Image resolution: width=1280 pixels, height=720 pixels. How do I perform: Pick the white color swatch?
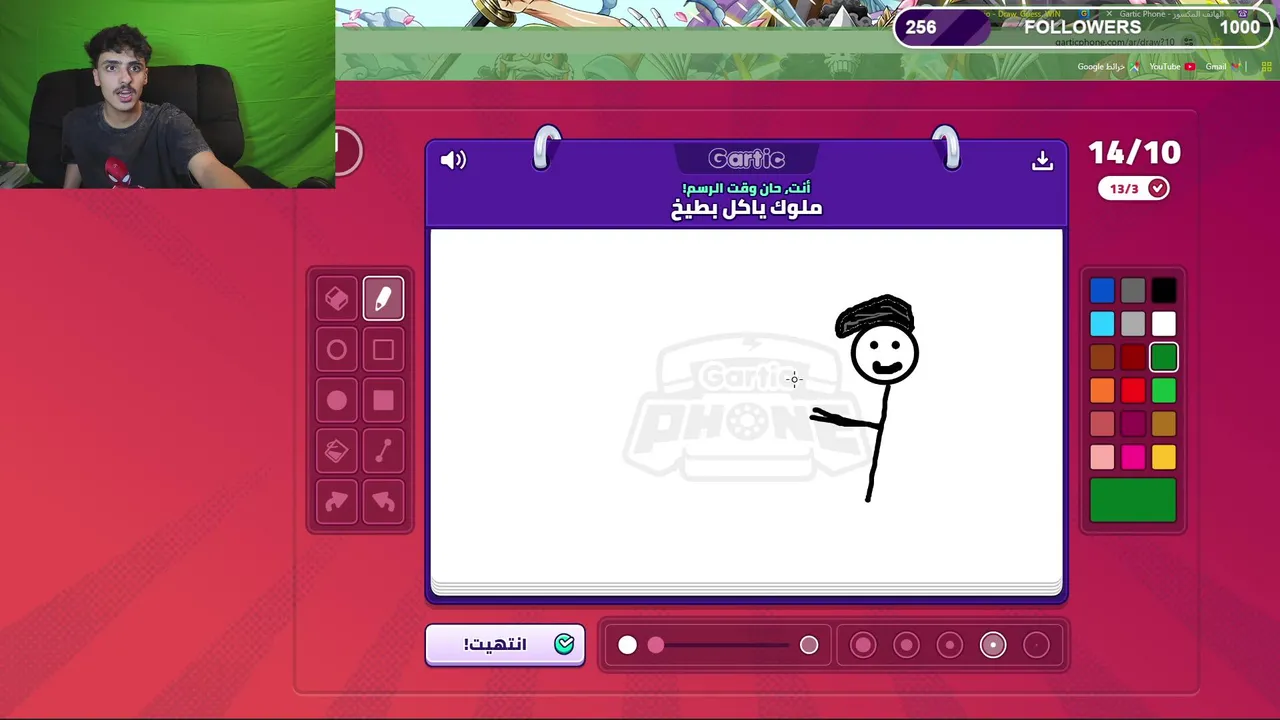coord(1164,324)
